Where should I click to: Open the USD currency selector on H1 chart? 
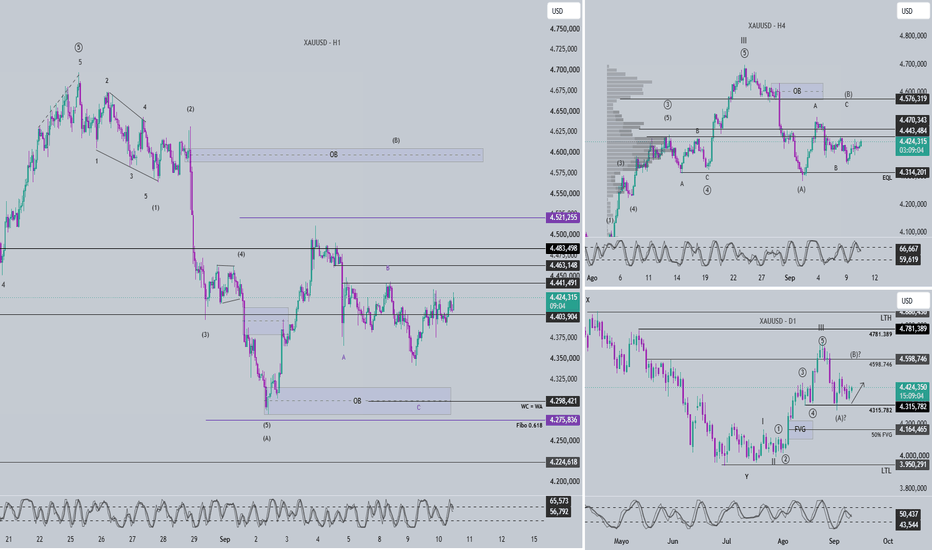pyautogui.click(x=563, y=11)
